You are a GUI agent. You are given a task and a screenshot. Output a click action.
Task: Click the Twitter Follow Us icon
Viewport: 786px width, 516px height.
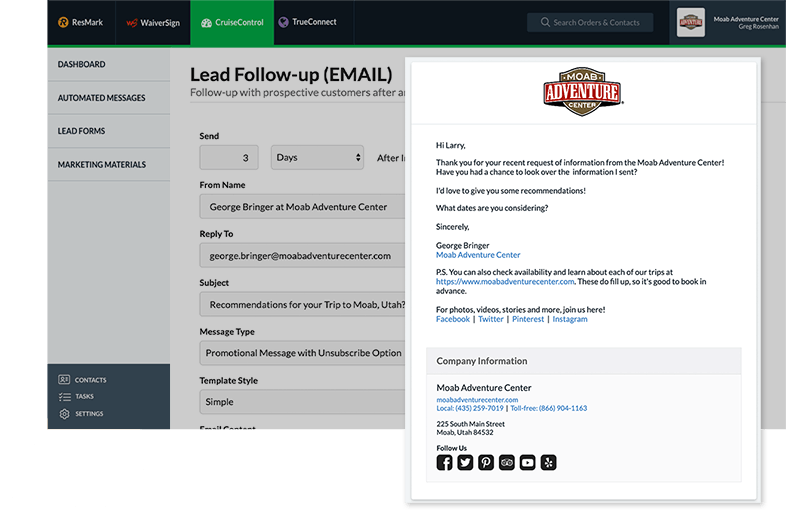[x=465, y=462]
